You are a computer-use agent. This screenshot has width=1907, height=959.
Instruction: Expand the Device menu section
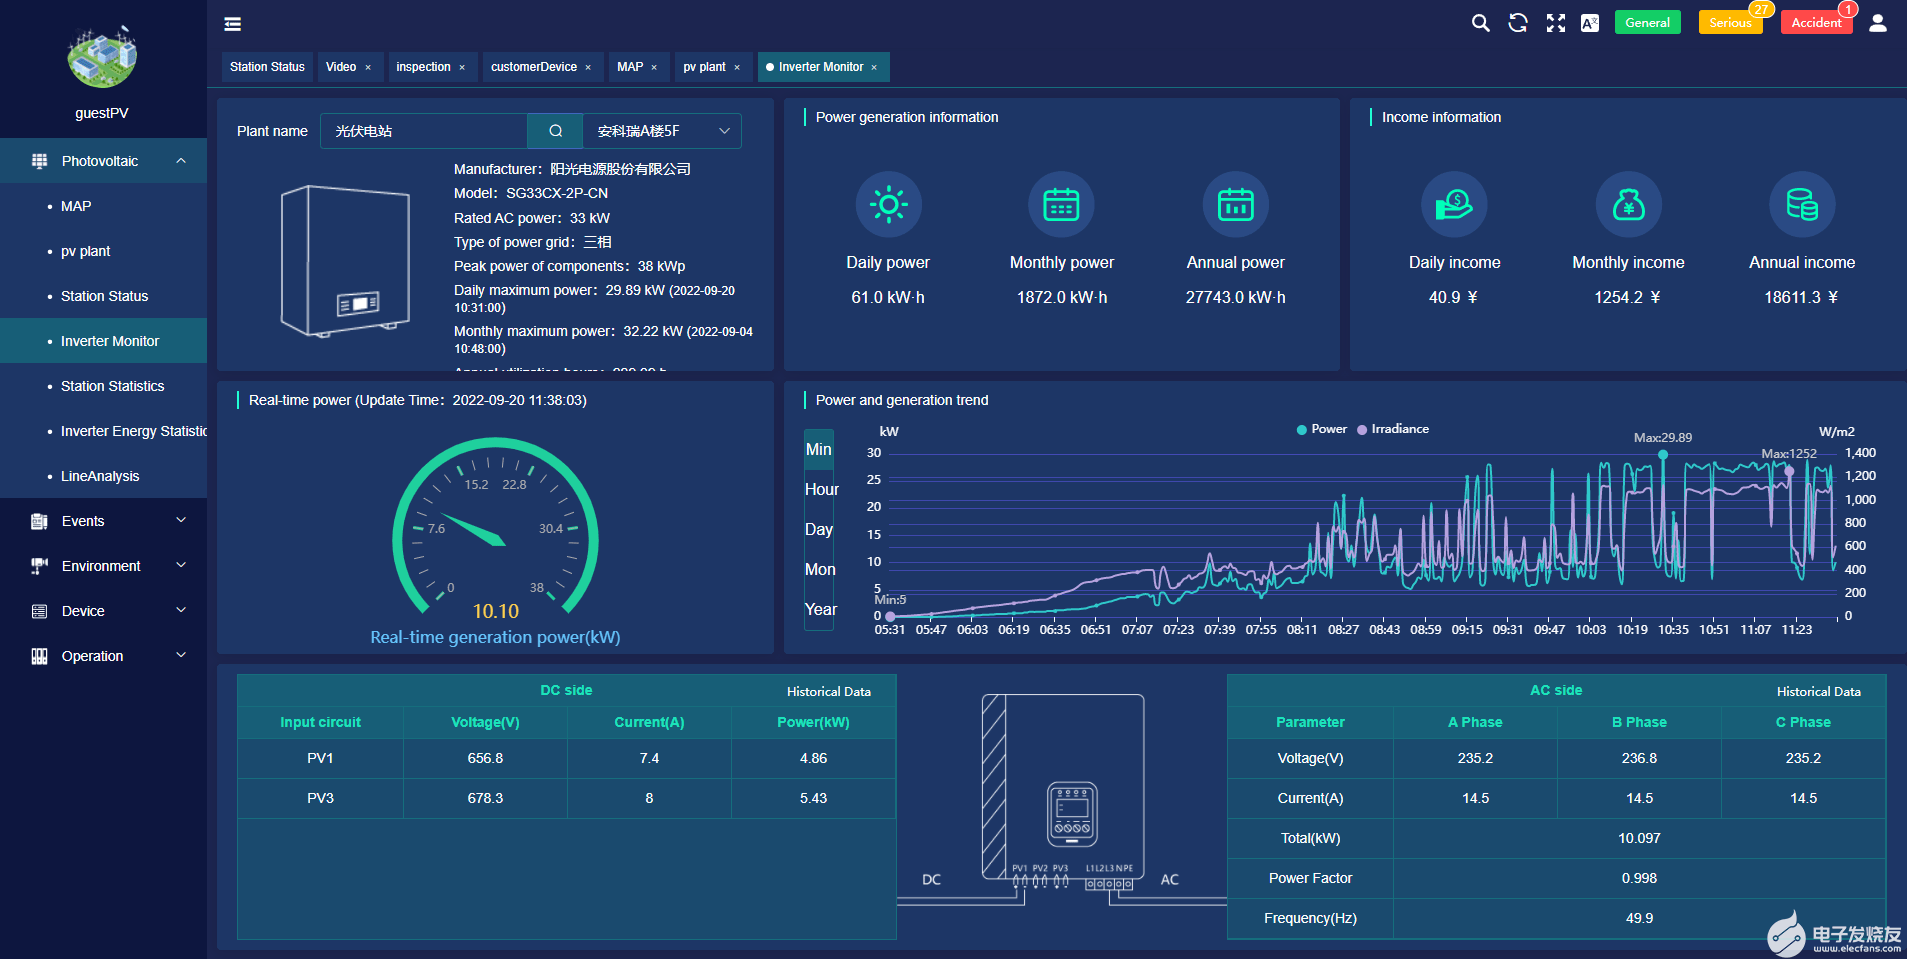pos(181,610)
